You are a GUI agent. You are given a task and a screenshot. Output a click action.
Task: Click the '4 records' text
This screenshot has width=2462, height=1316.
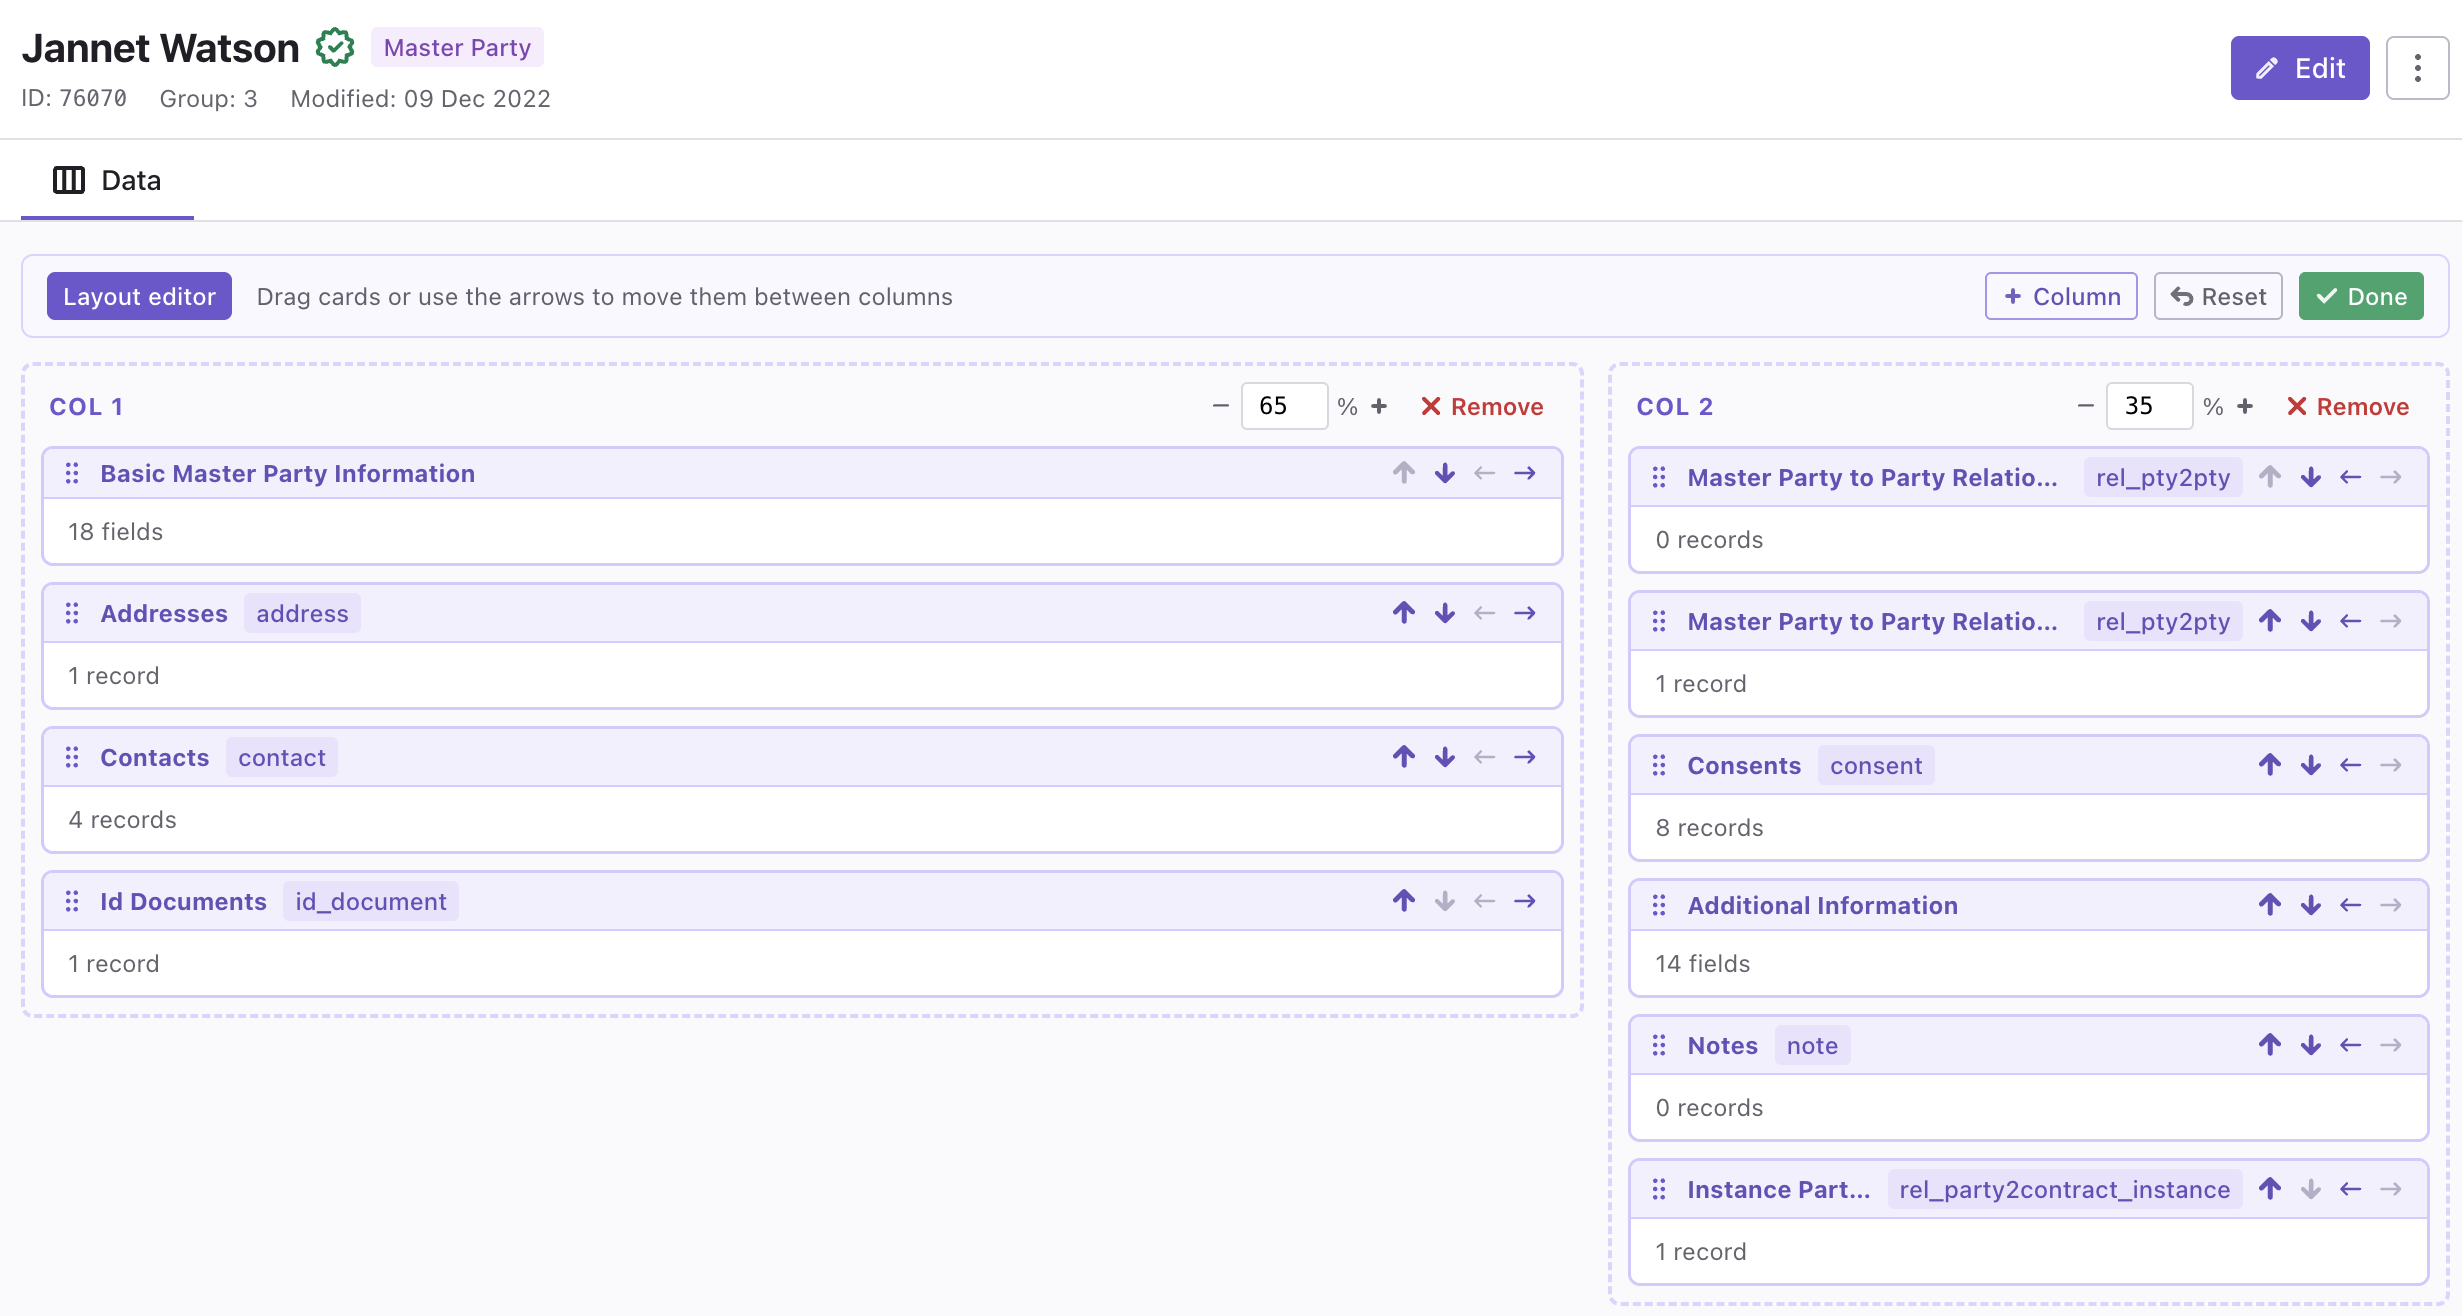(x=122, y=819)
